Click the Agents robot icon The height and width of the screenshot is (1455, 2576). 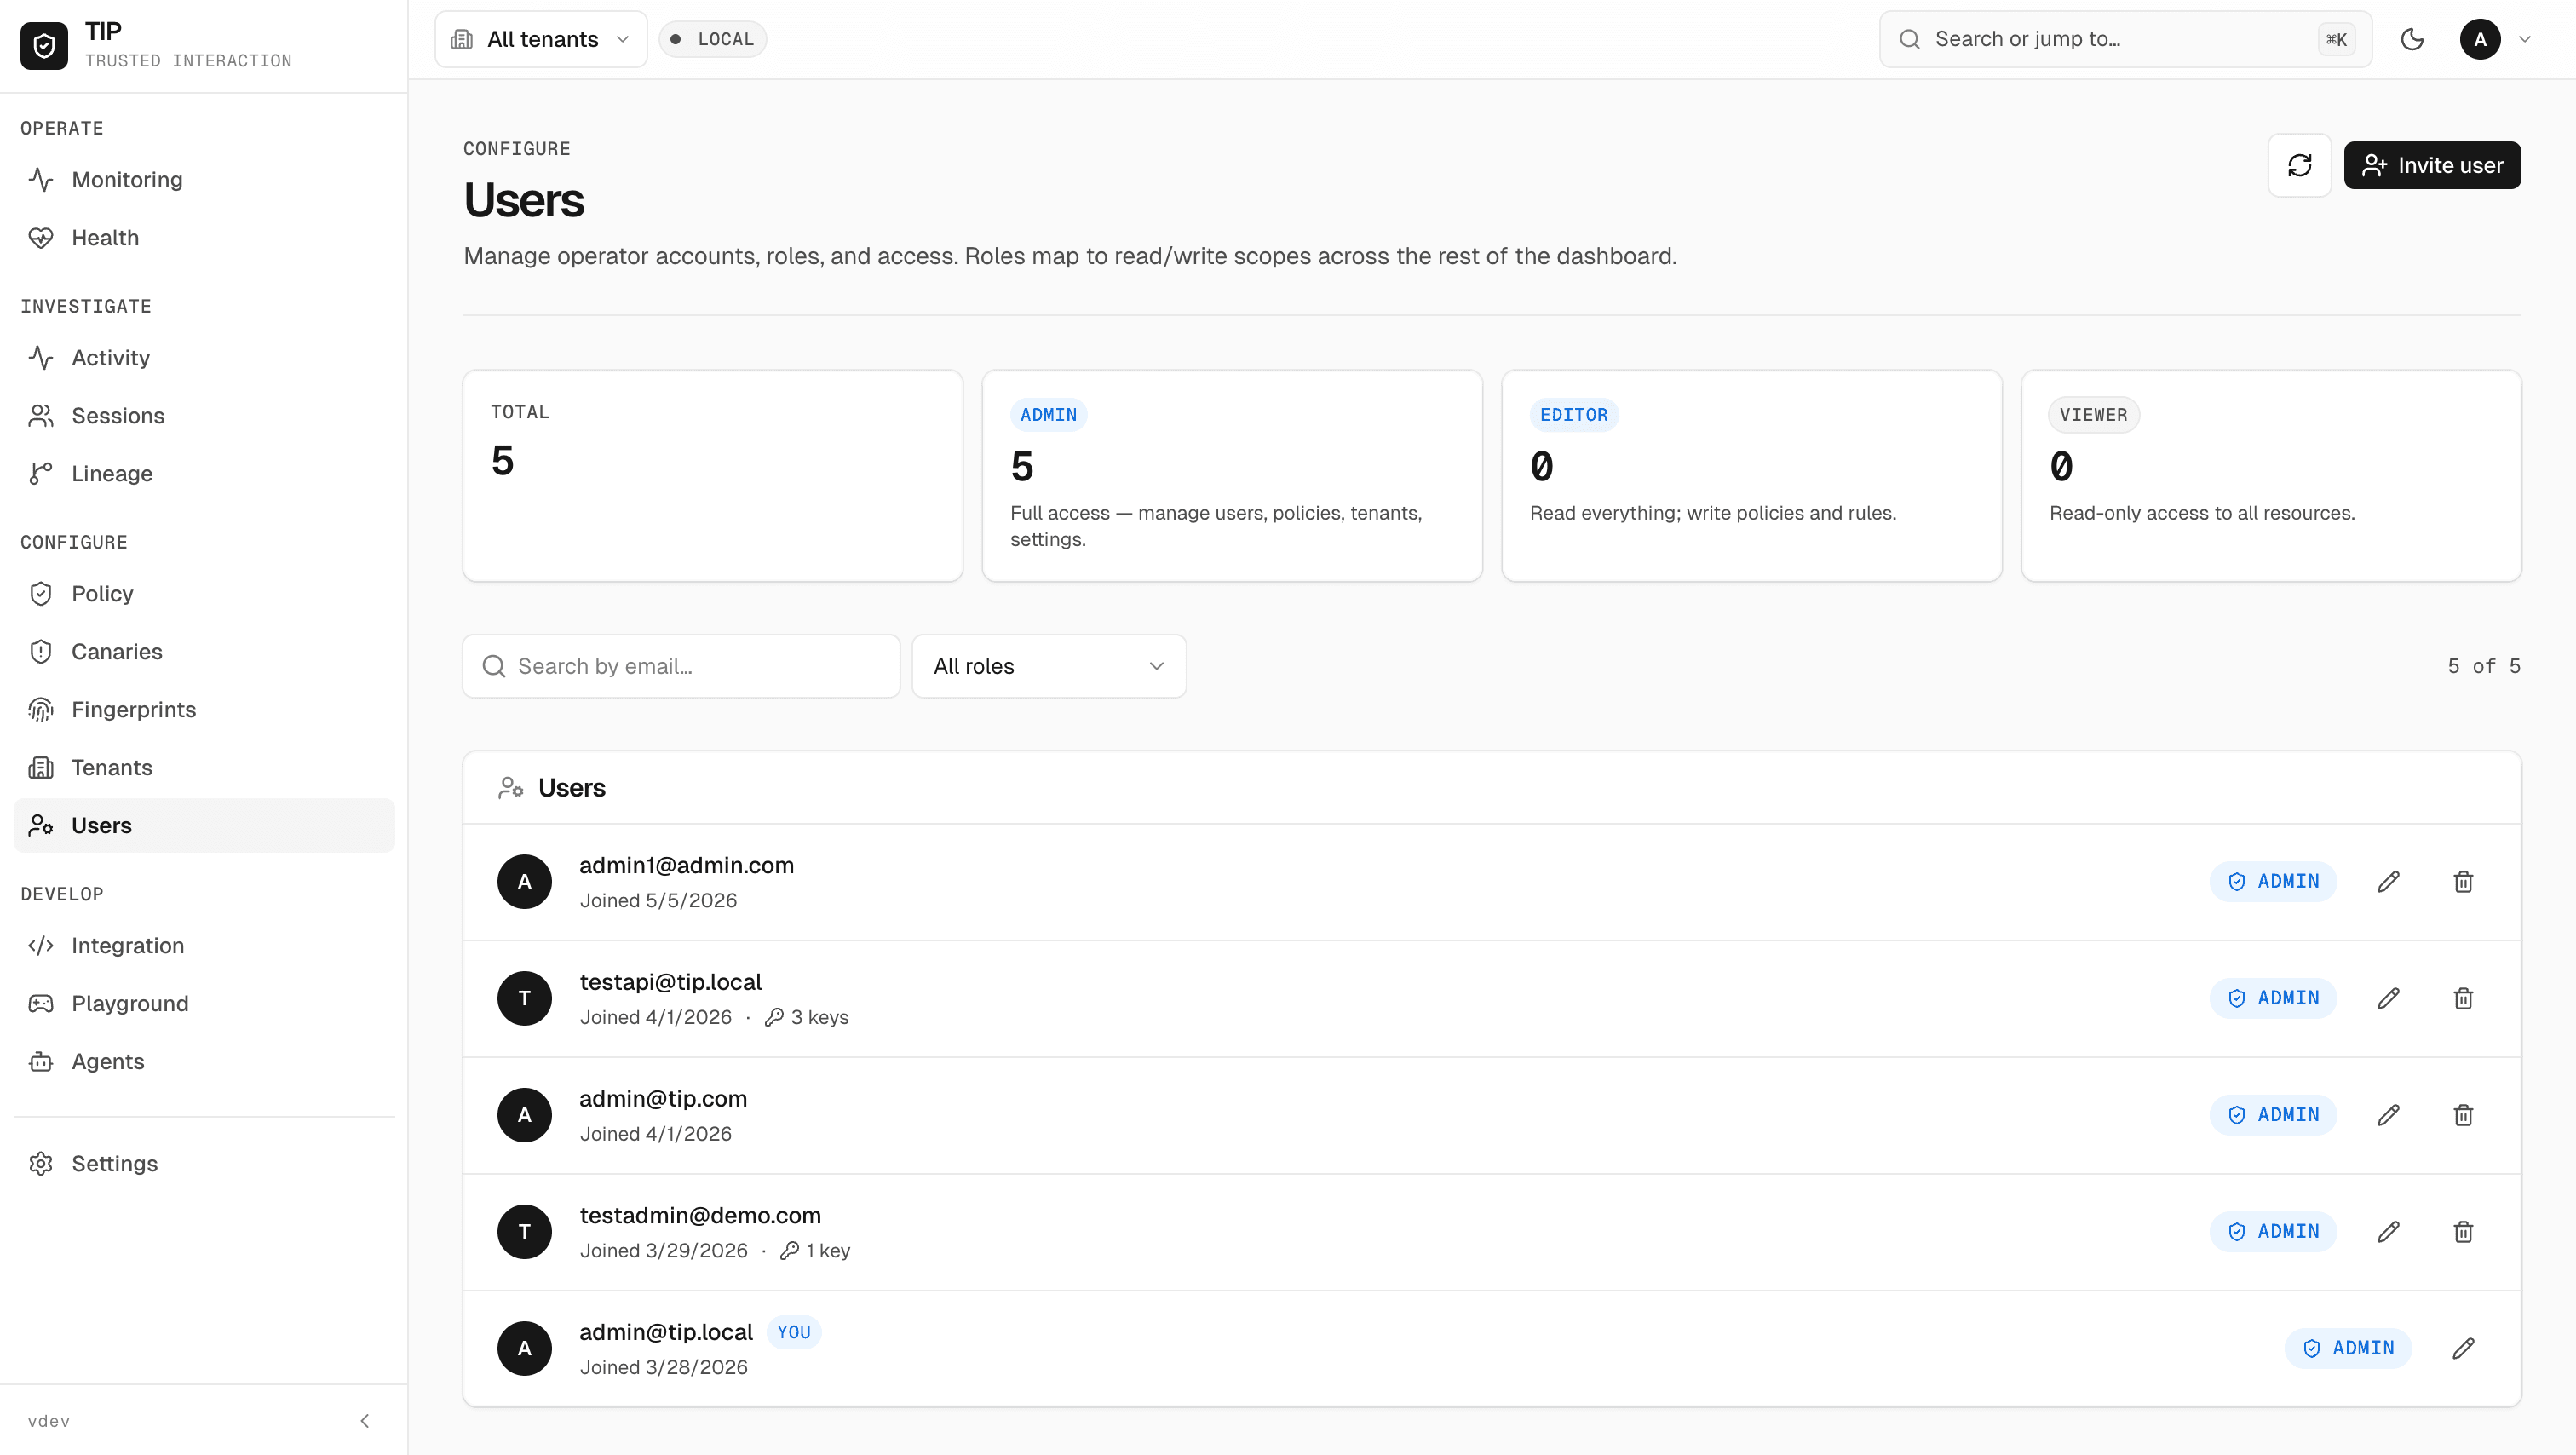(41, 1062)
